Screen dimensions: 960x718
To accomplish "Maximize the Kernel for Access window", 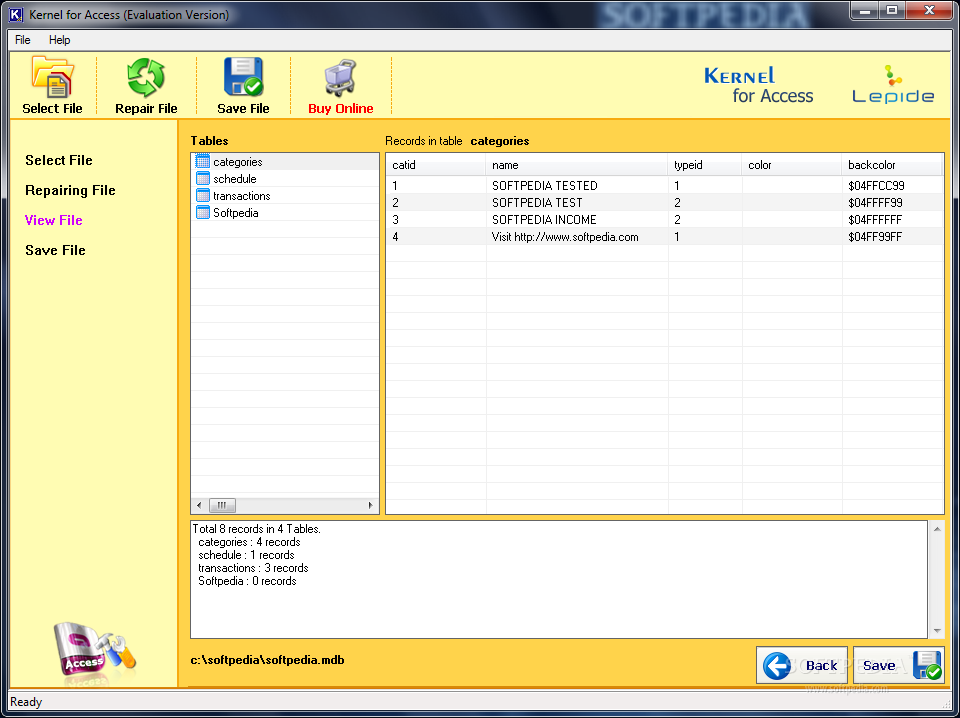I will pos(891,11).
